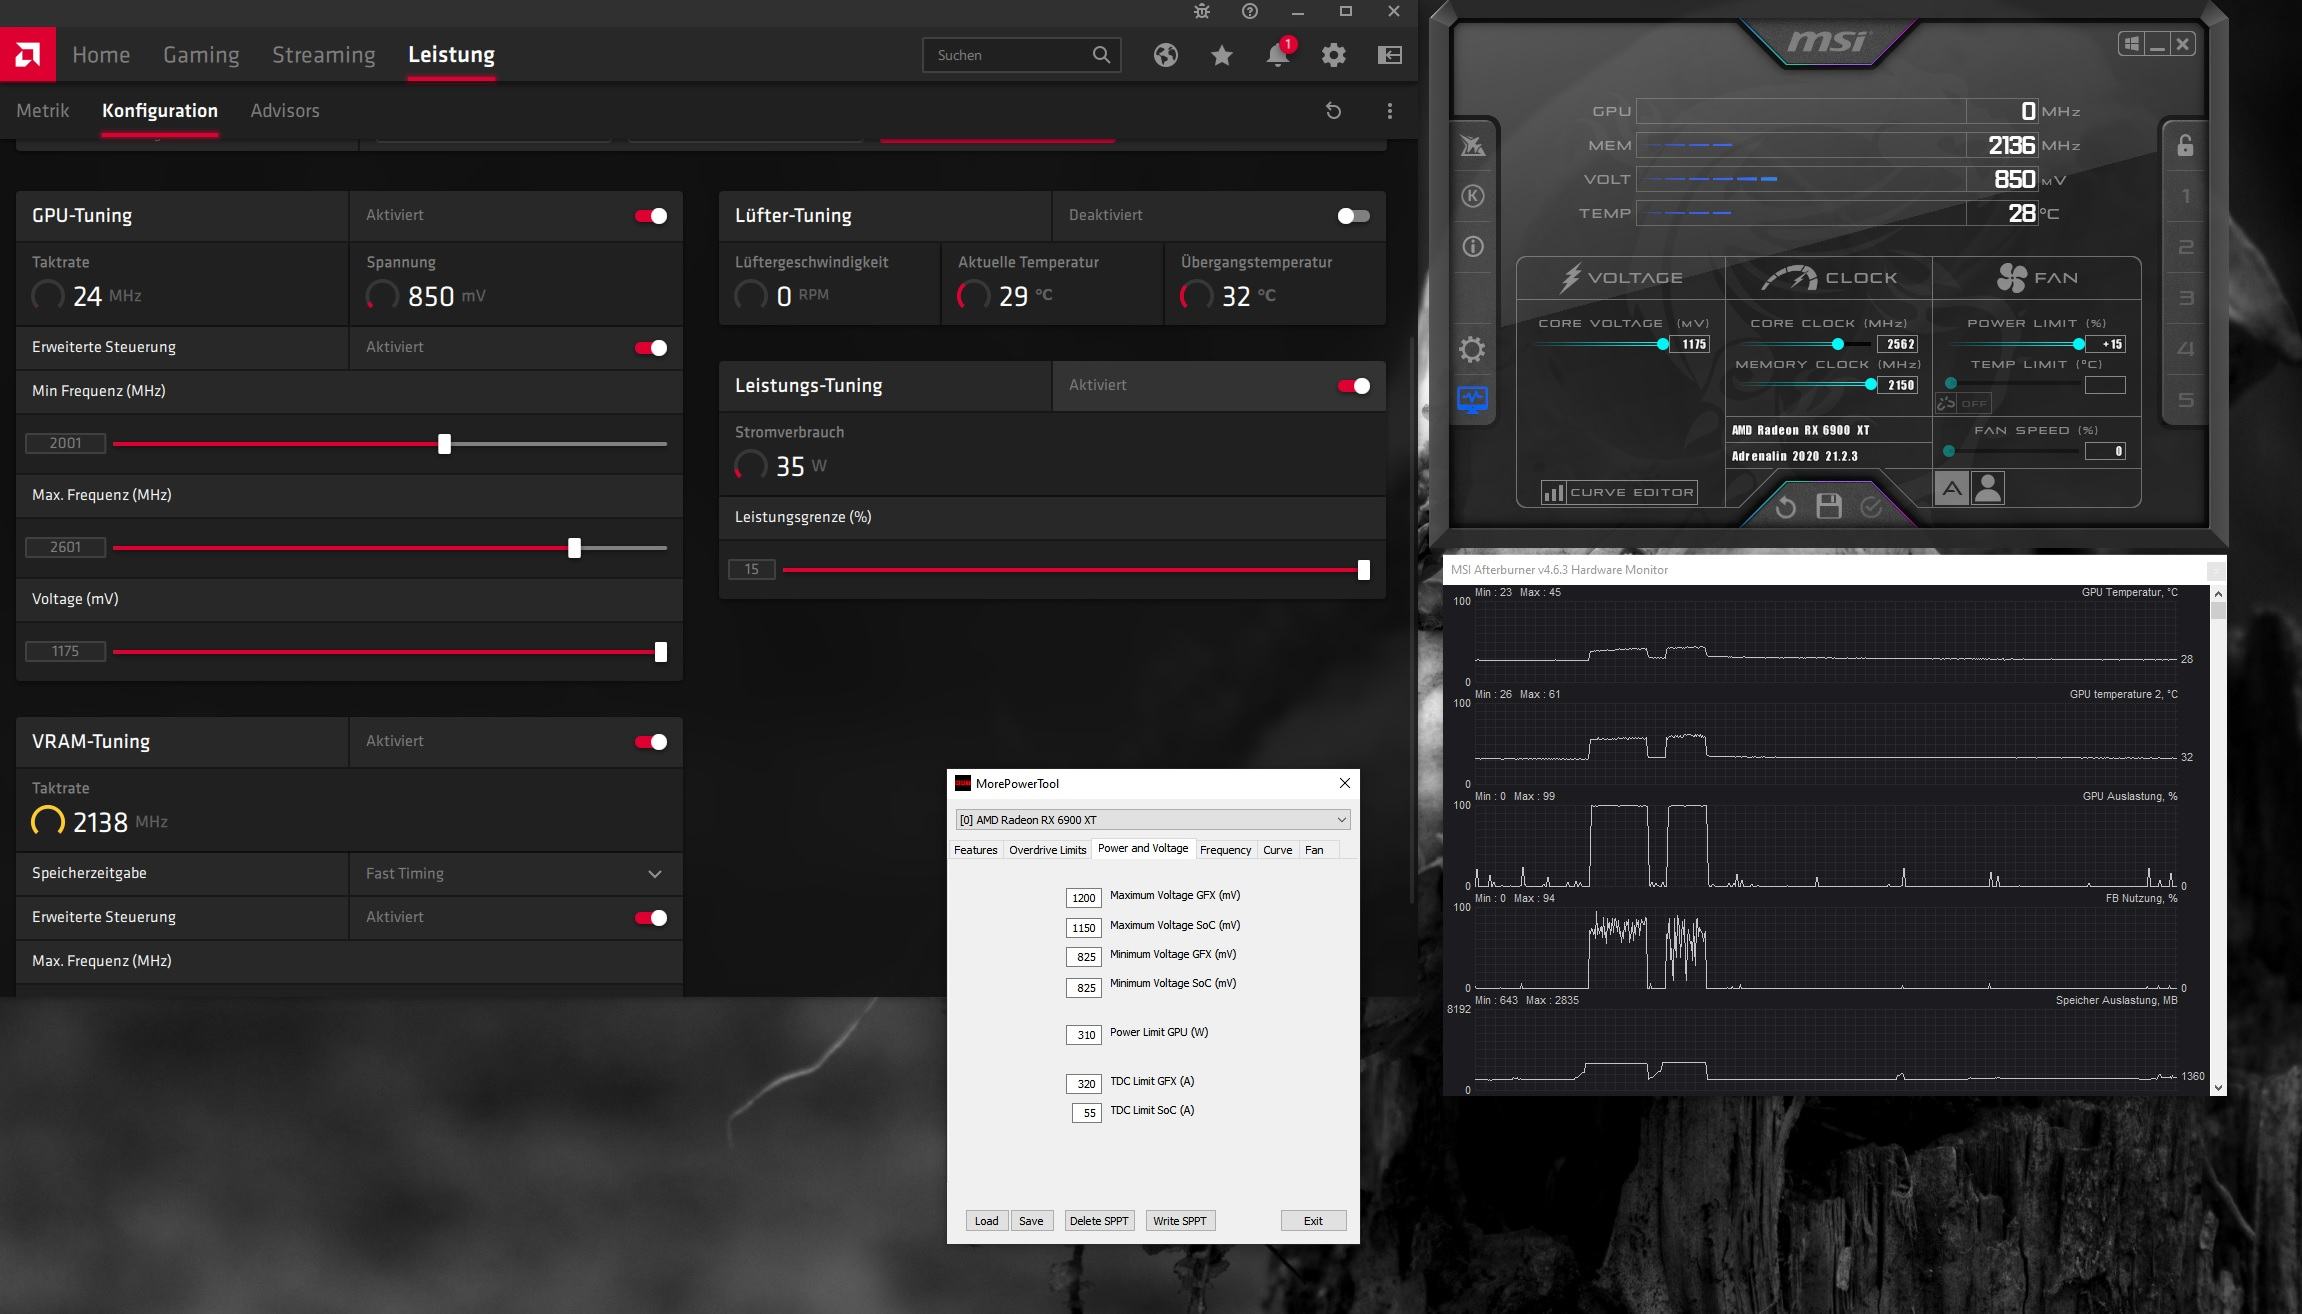This screenshot has height=1314, width=2302.
Task: Save profile with Afterburner floppy disk icon
Action: (1829, 506)
